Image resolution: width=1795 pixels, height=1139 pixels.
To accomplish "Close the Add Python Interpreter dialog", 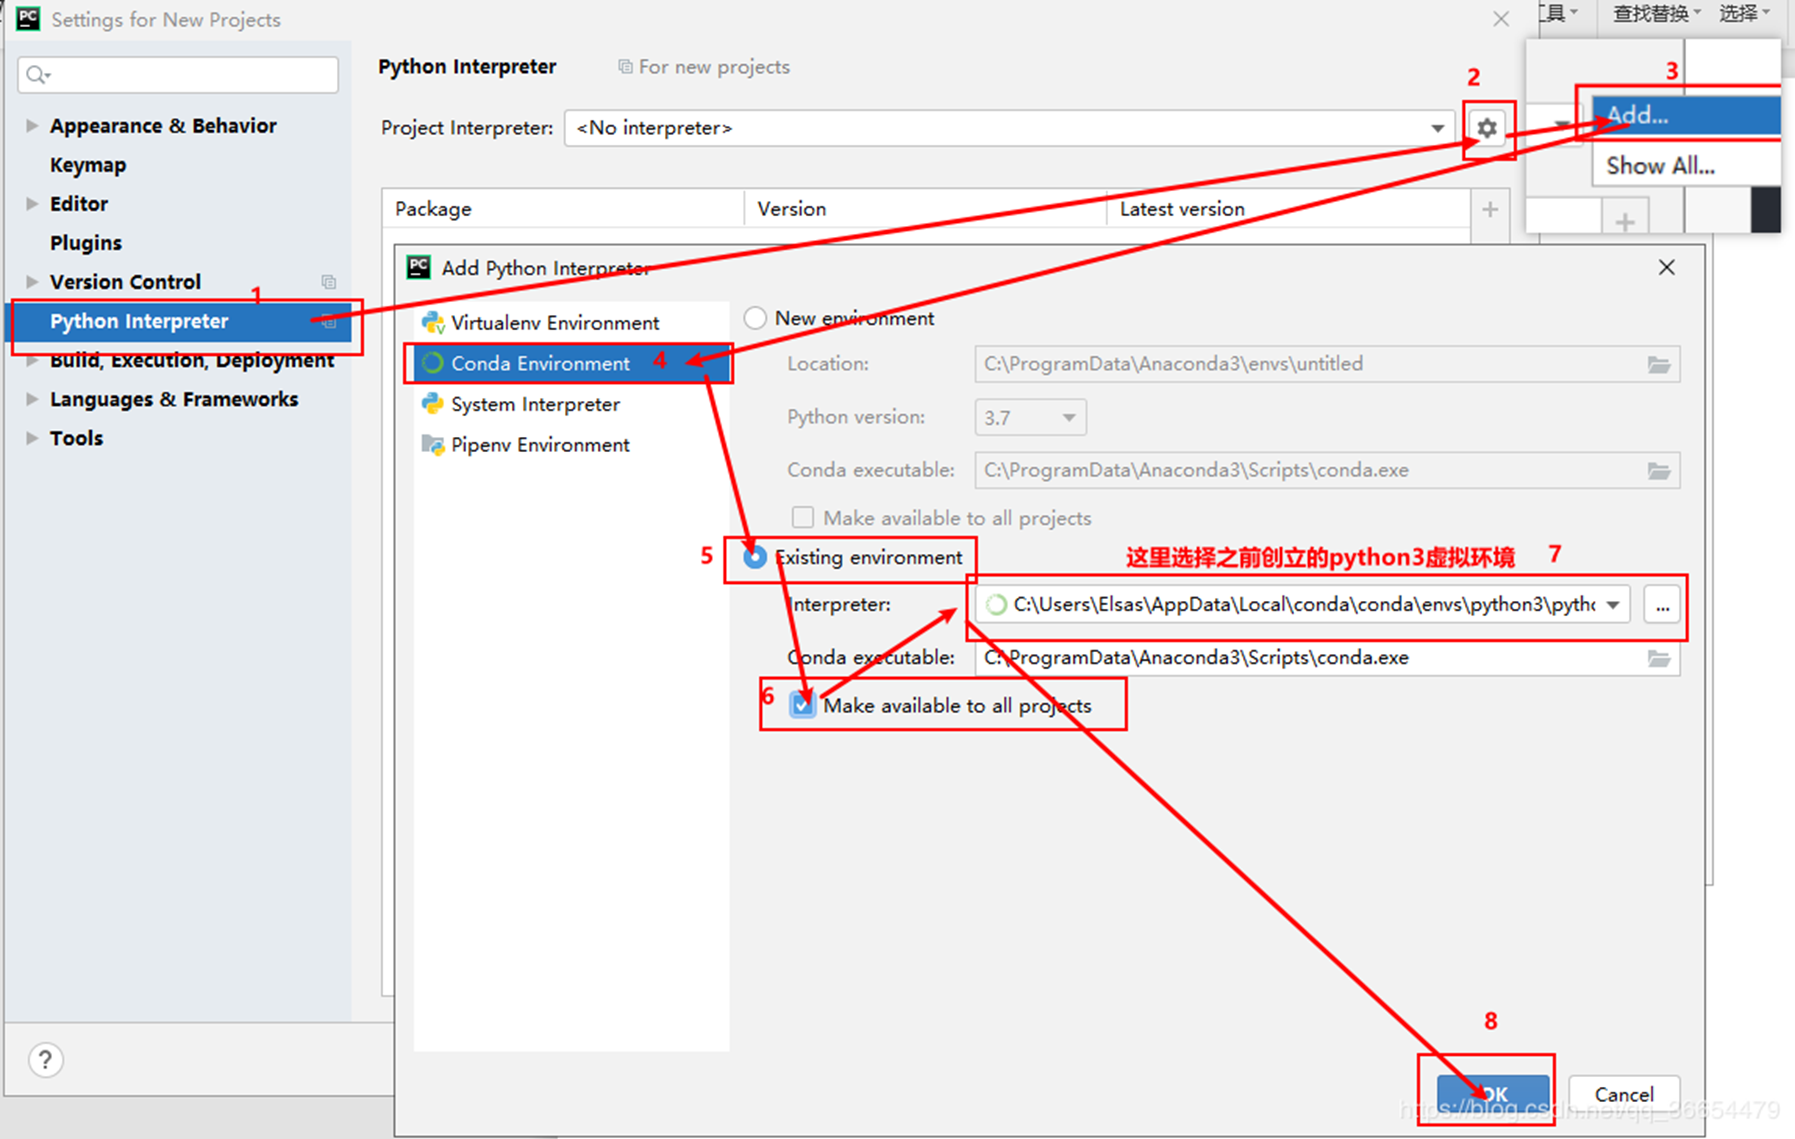I will (x=1666, y=267).
